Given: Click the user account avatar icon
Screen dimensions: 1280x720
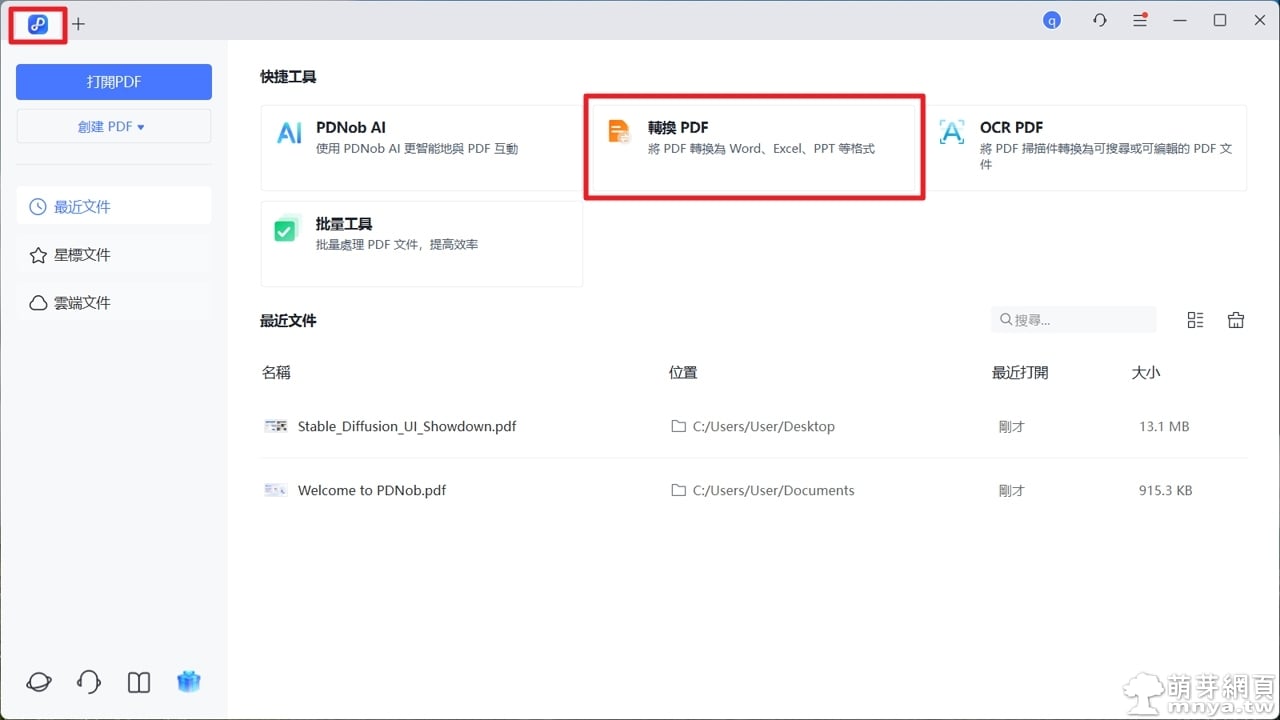Looking at the screenshot, I should (1051, 20).
